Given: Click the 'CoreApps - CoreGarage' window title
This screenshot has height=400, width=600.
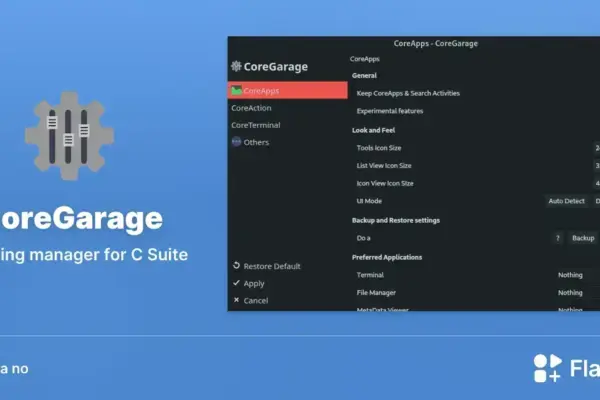Looking at the screenshot, I should point(435,44).
